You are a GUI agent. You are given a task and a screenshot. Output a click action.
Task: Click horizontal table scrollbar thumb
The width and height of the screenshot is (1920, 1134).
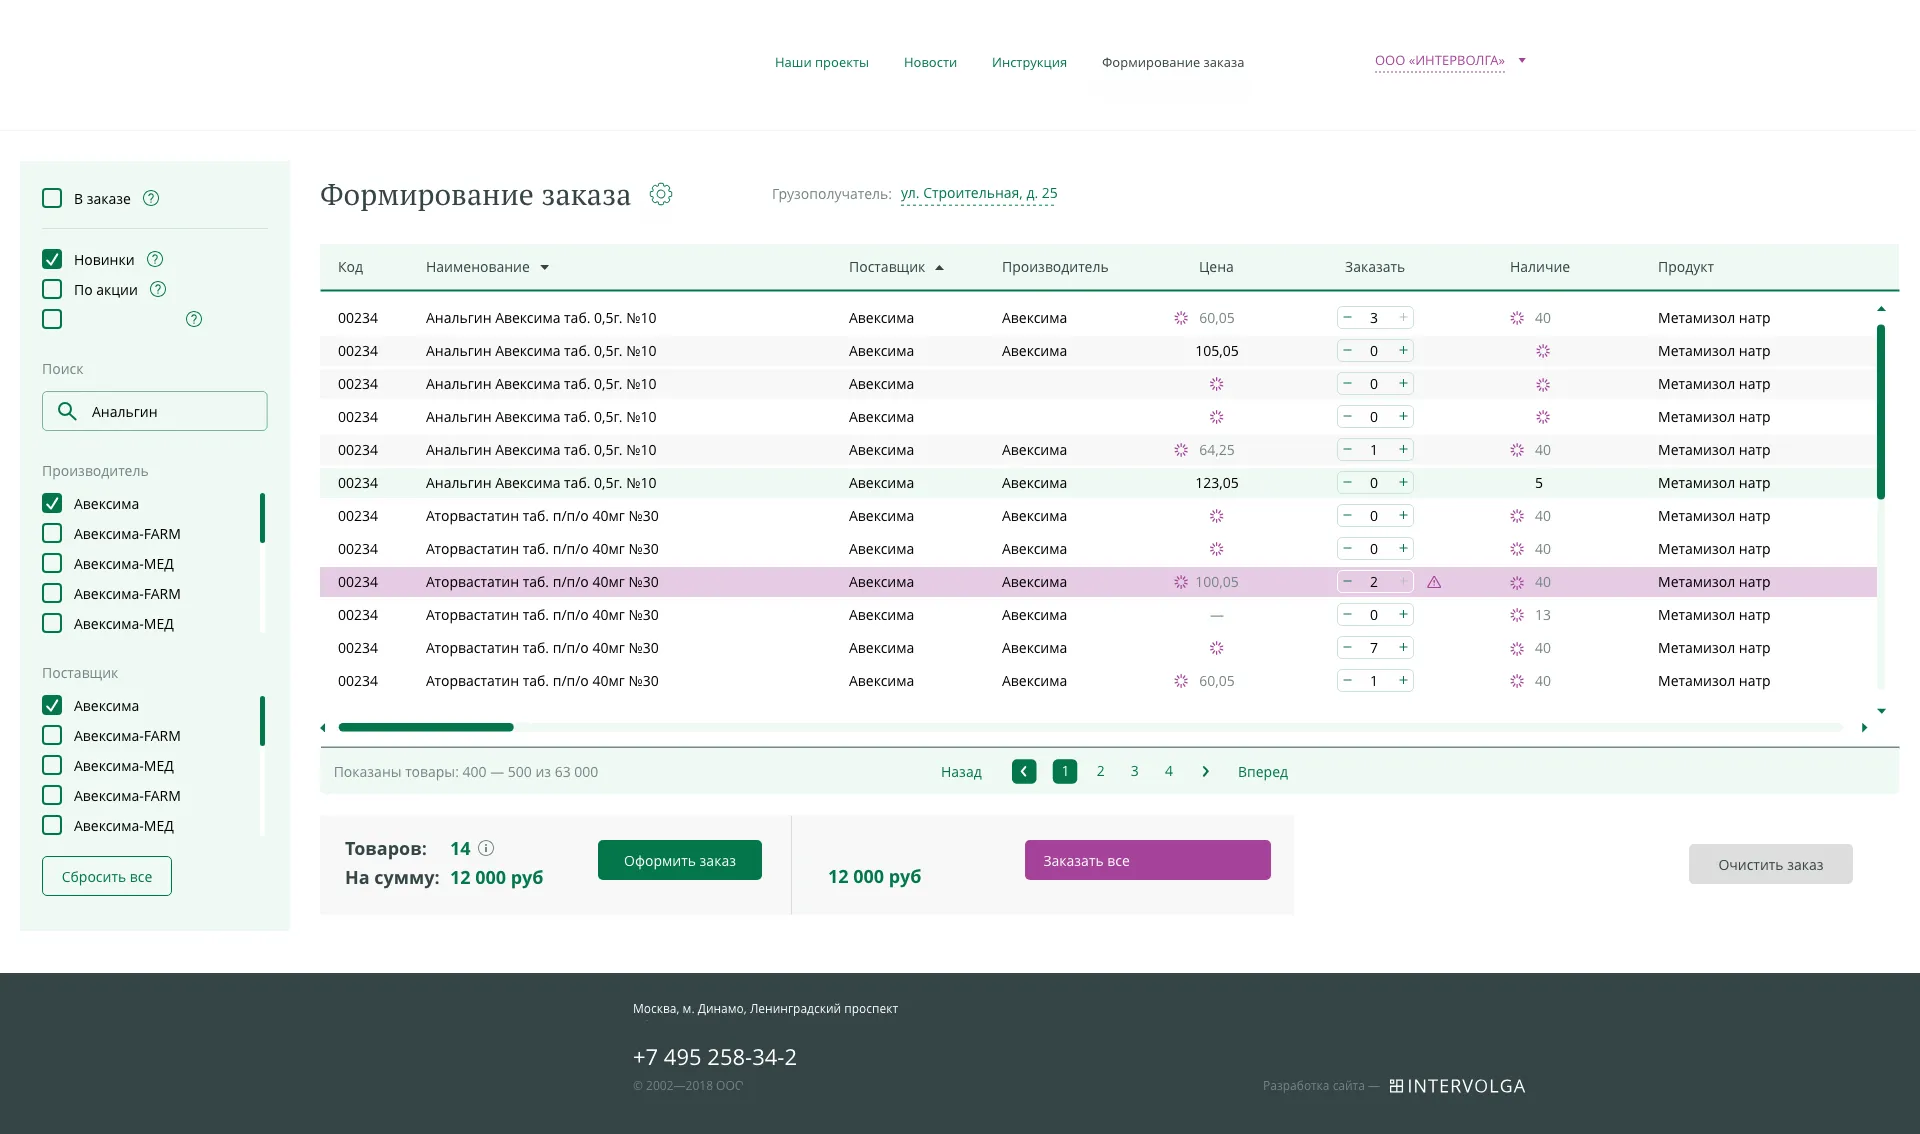pos(426,727)
